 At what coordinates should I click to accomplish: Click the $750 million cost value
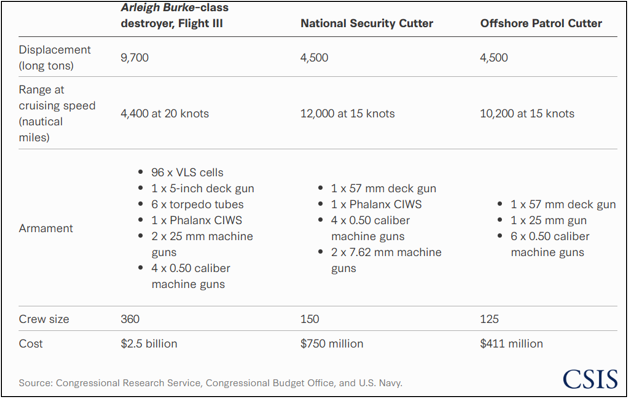(x=332, y=344)
